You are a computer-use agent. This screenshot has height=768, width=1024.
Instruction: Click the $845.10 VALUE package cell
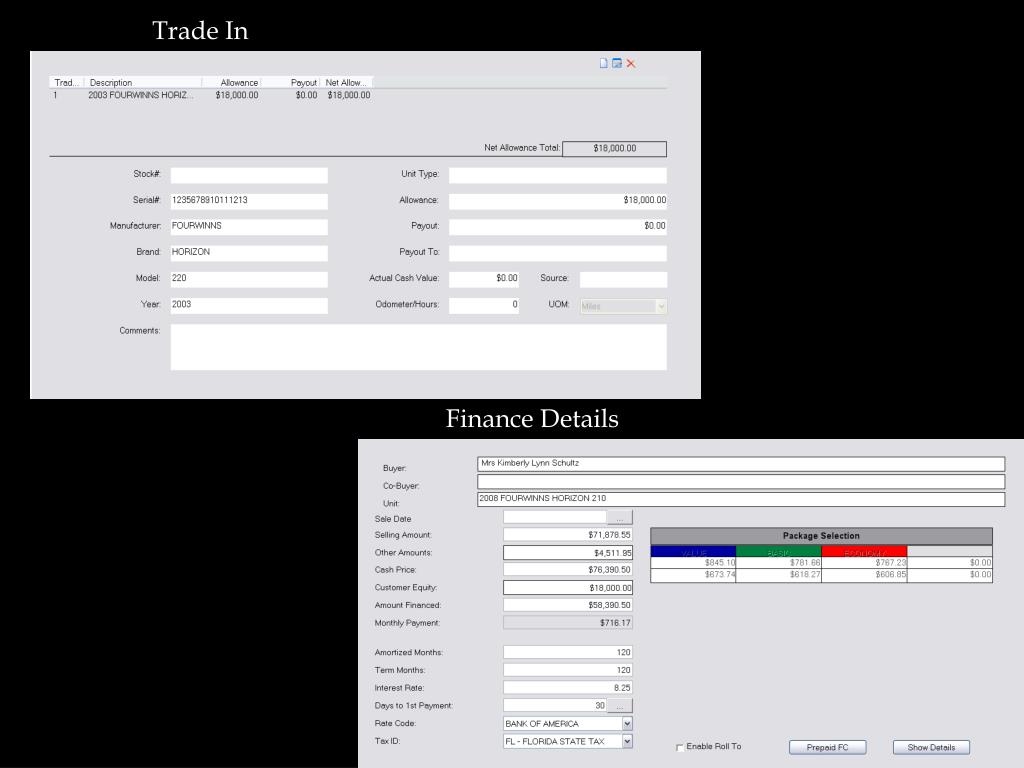(x=693, y=563)
